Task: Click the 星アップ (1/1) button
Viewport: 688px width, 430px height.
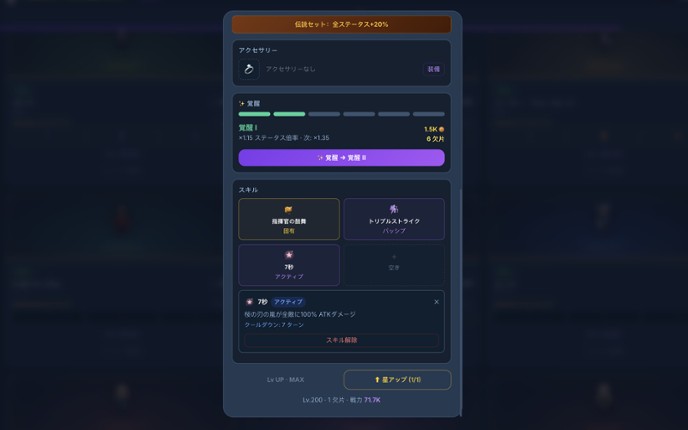Action: 397,380
